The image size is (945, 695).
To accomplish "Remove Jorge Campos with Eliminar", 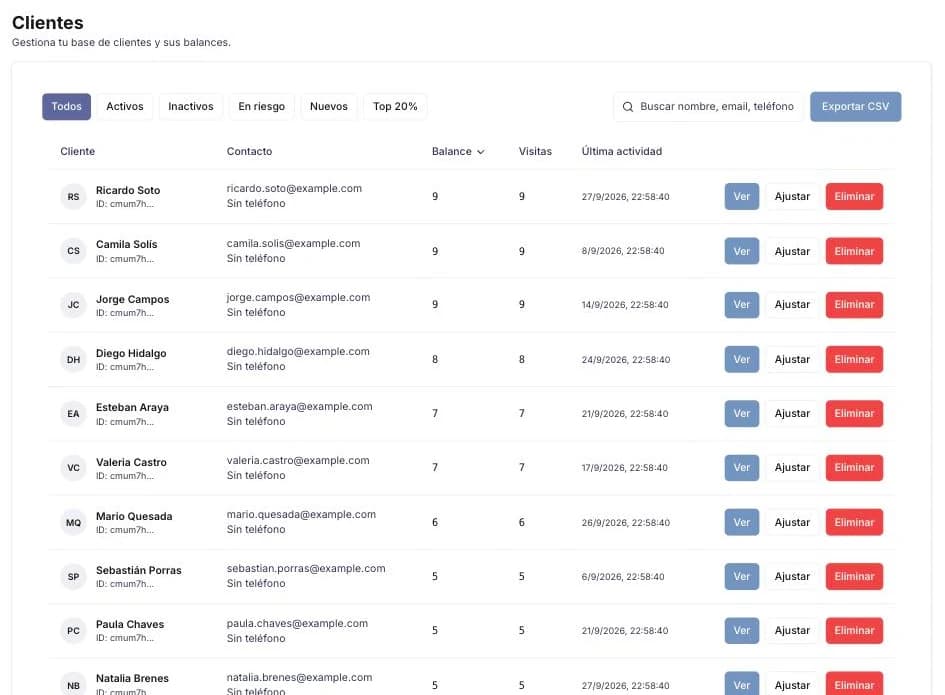I will [x=854, y=305].
